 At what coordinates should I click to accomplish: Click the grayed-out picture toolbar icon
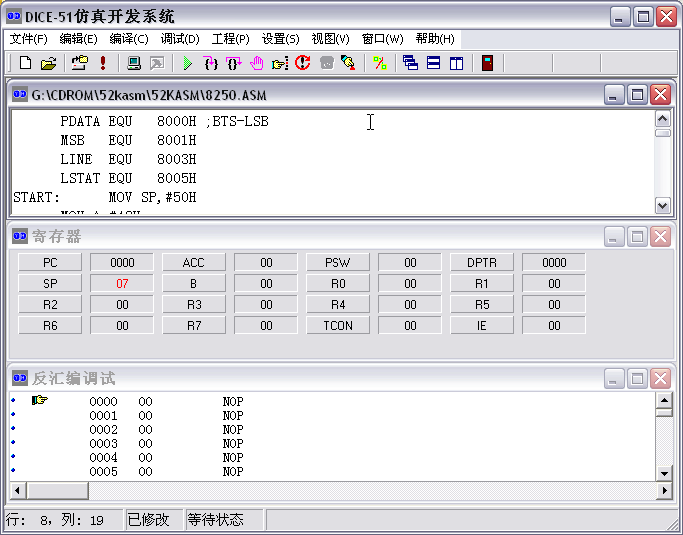coord(157,63)
